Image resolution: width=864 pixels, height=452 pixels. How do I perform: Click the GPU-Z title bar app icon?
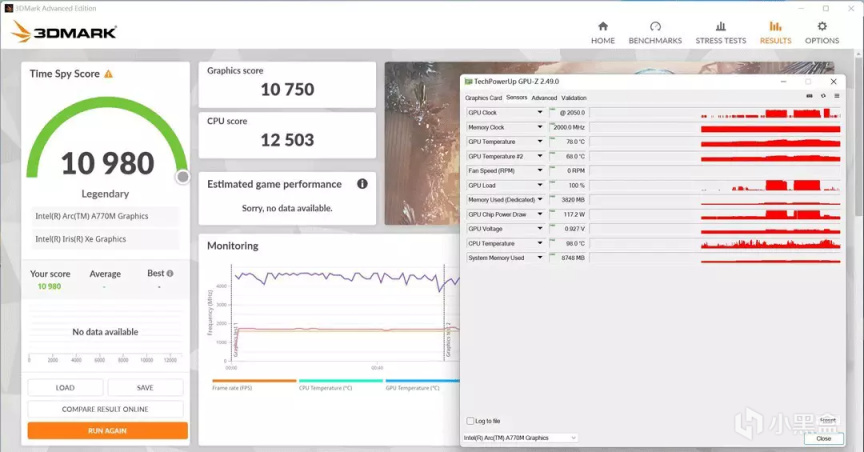468,82
